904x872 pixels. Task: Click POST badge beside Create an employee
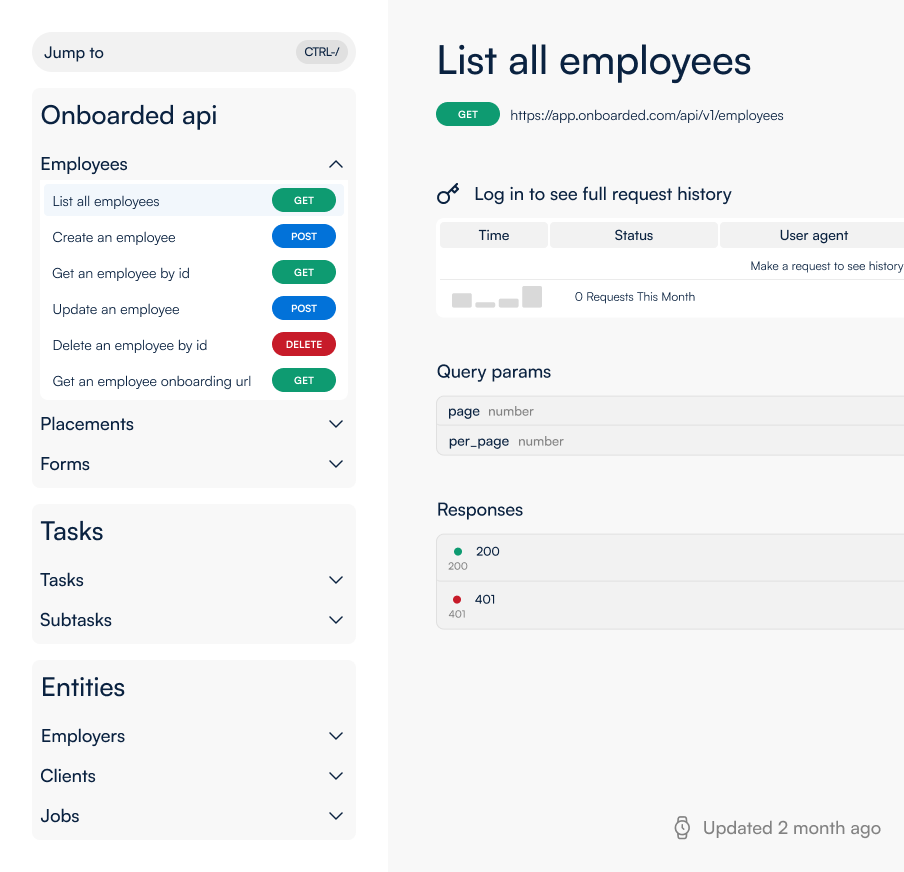click(x=304, y=236)
